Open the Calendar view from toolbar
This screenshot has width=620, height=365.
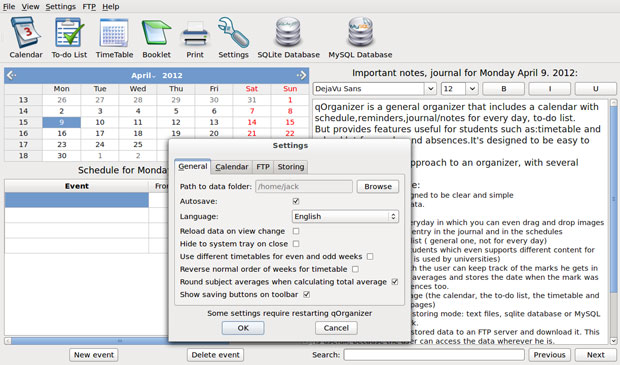[26, 38]
